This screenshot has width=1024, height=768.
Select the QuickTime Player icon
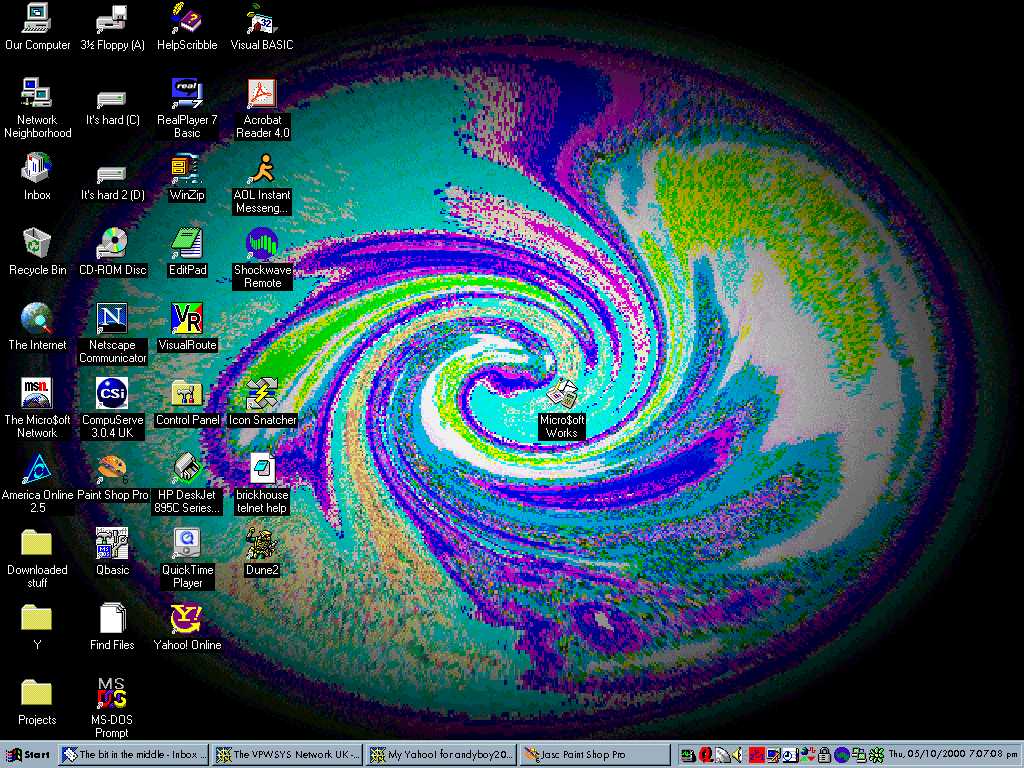pos(187,545)
